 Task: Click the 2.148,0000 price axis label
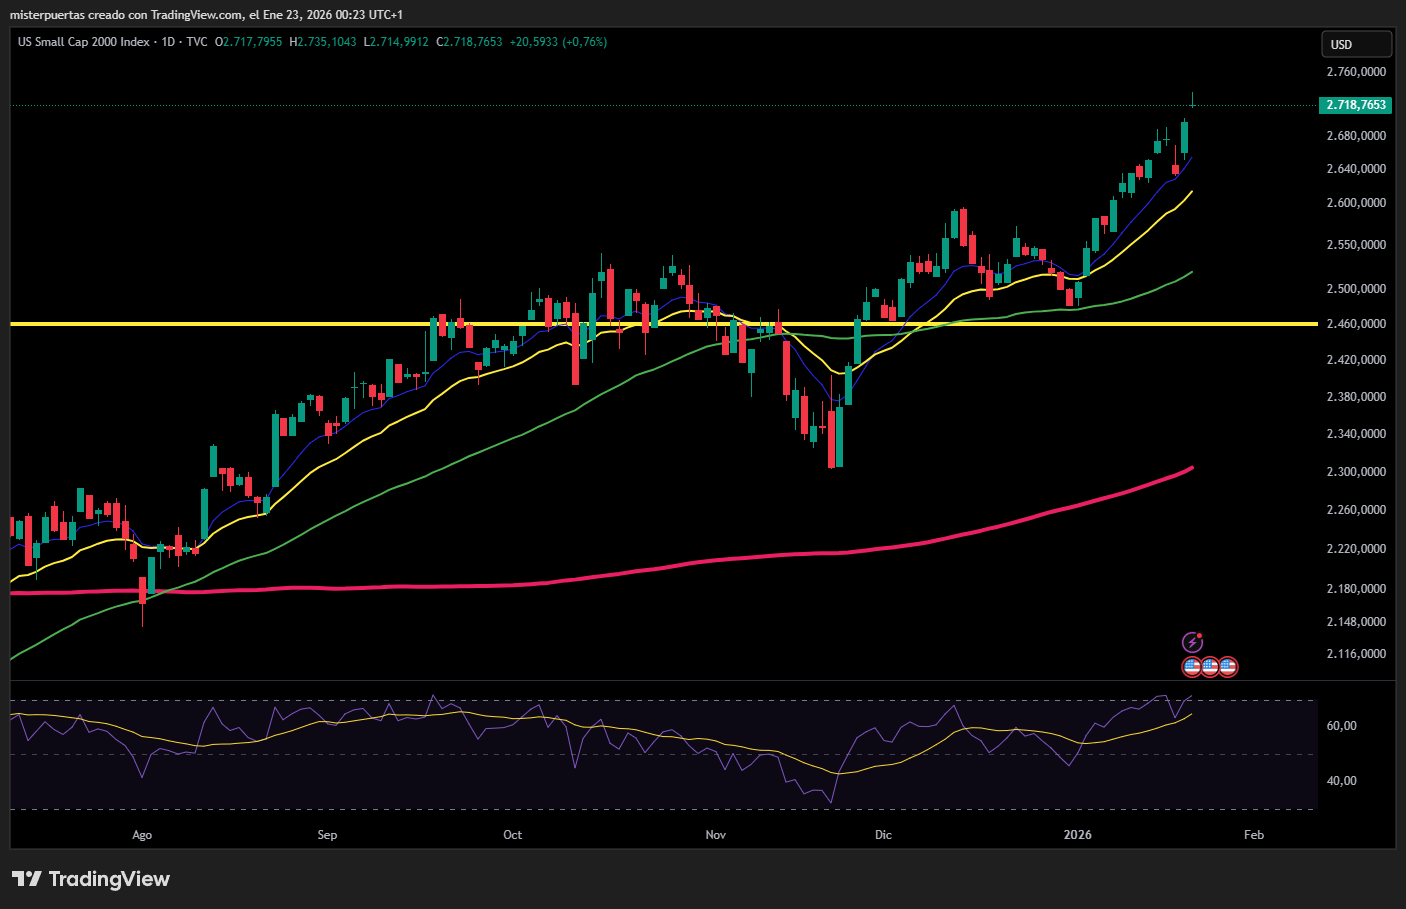(x=1356, y=622)
